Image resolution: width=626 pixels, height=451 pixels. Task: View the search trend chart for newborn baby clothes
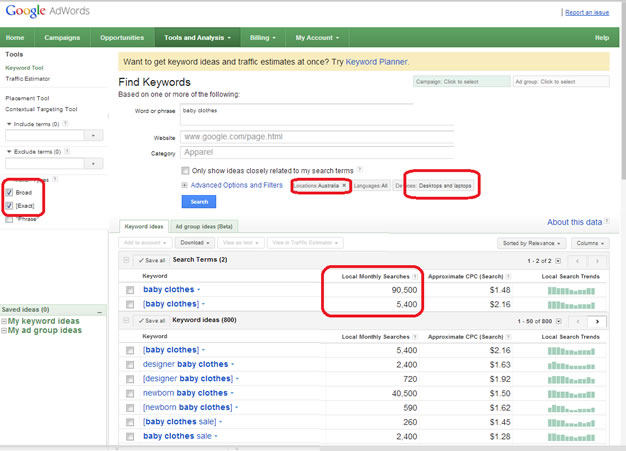tap(571, 394)
